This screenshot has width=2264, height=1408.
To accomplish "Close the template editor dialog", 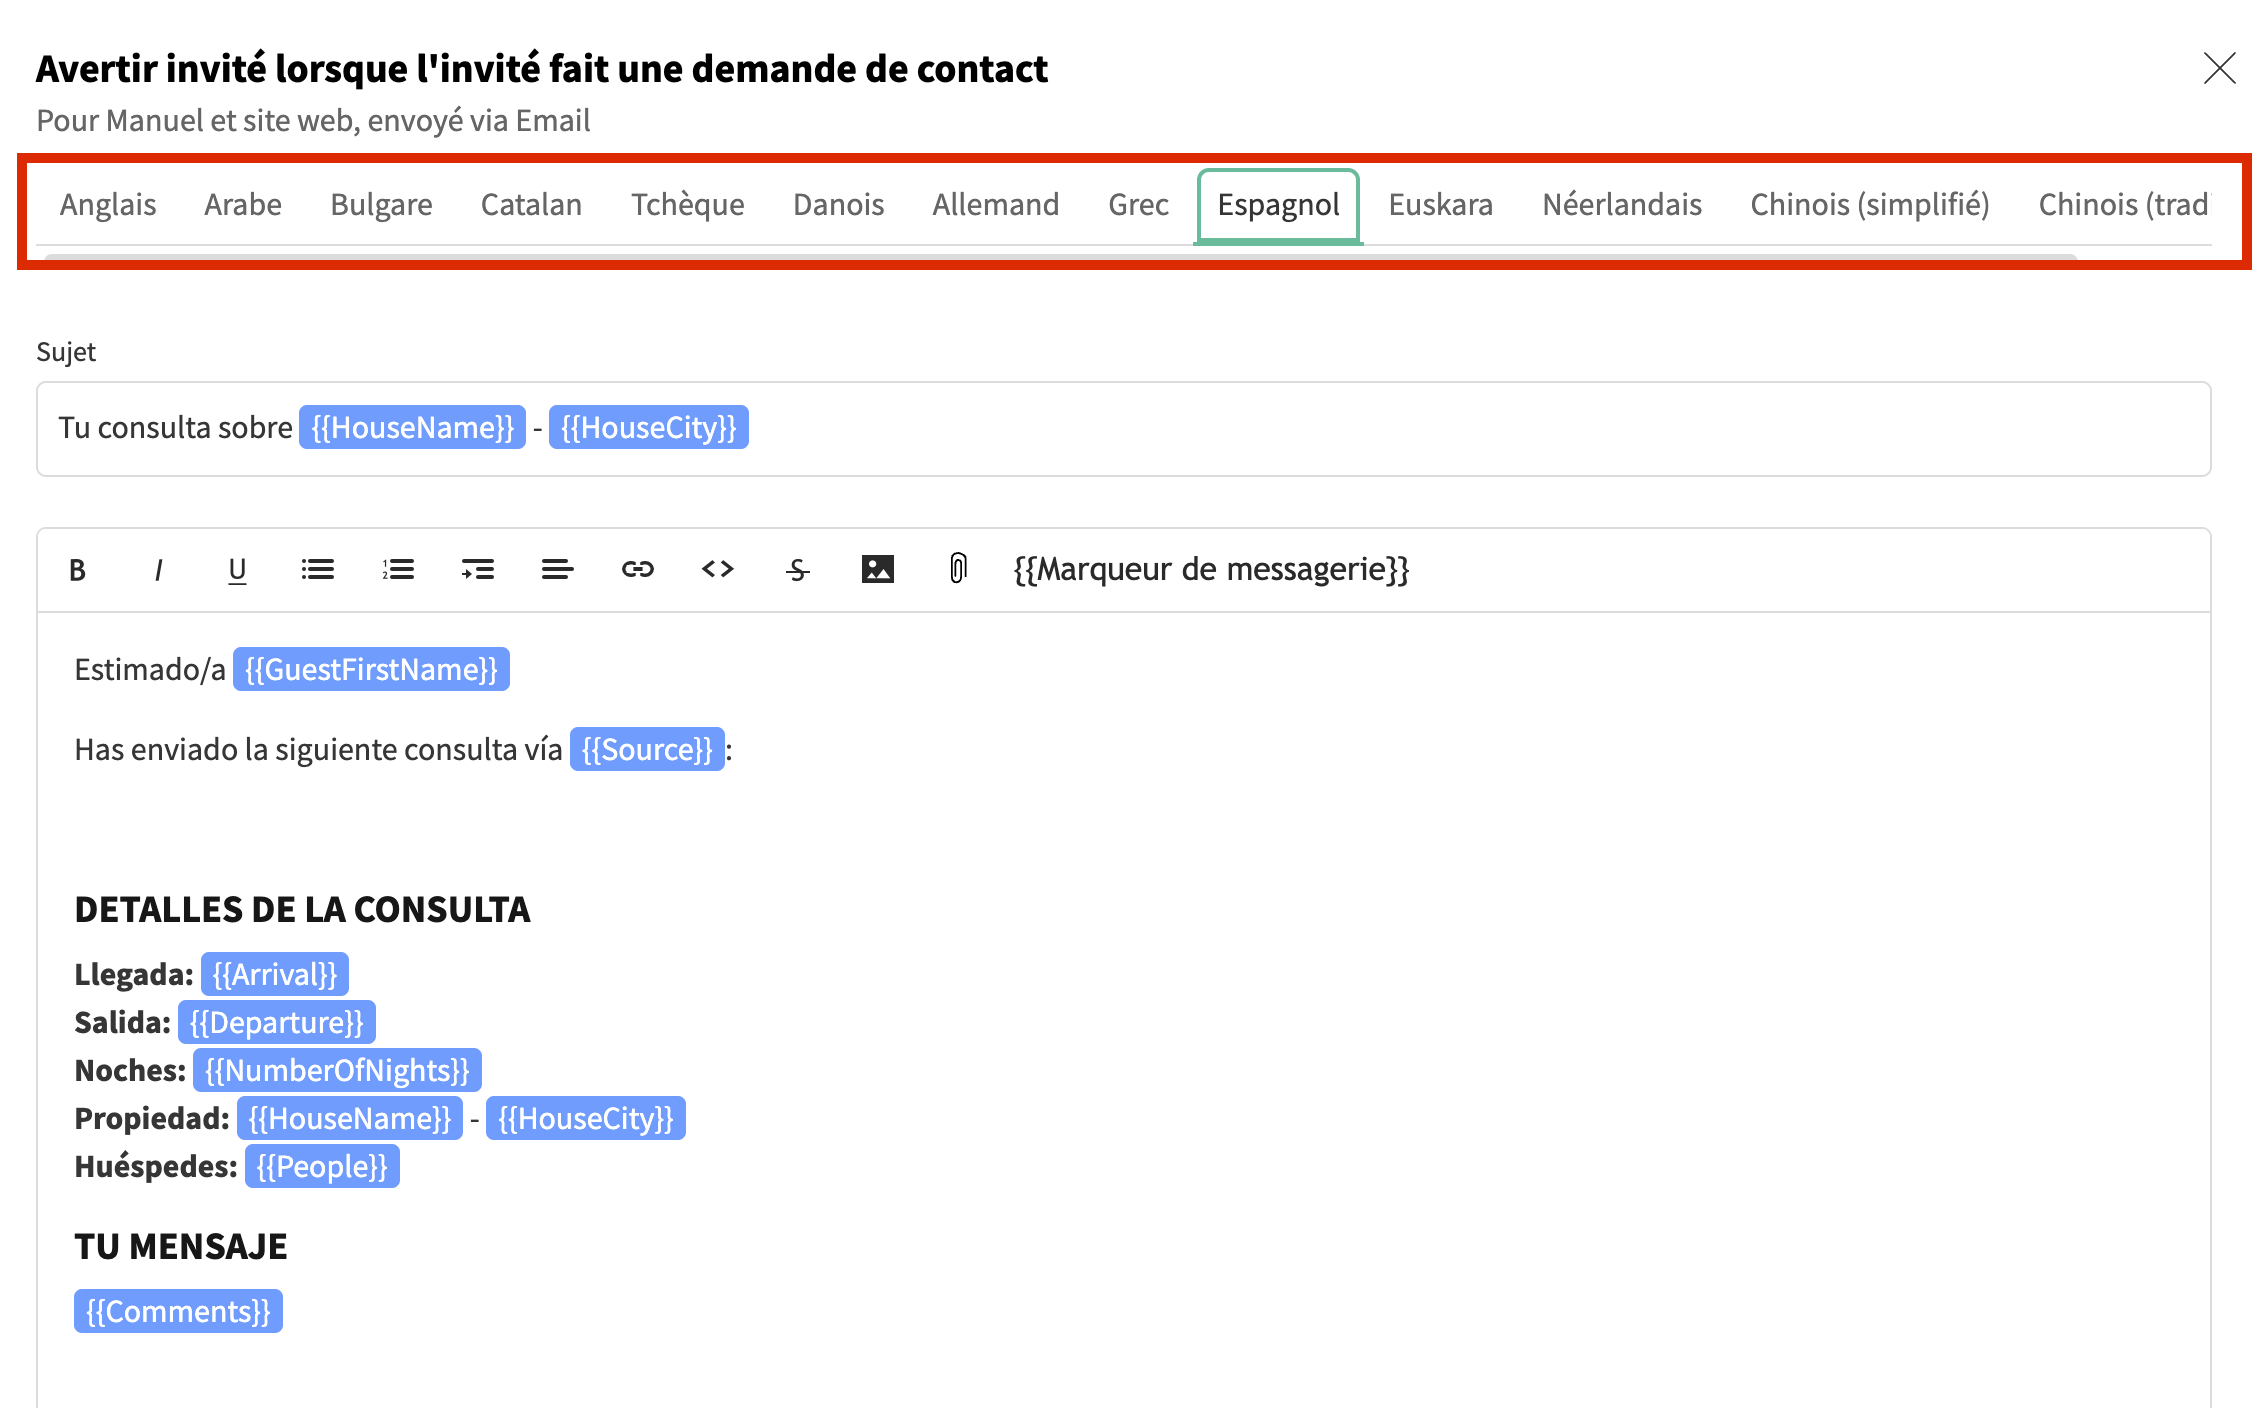I will pos(2219,69).
